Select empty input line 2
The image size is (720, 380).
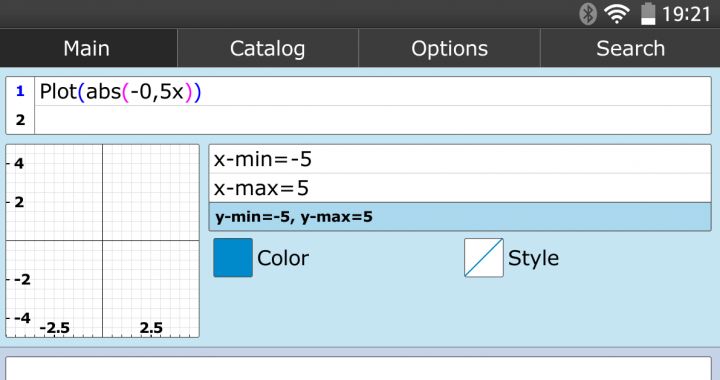pos(372,120)
